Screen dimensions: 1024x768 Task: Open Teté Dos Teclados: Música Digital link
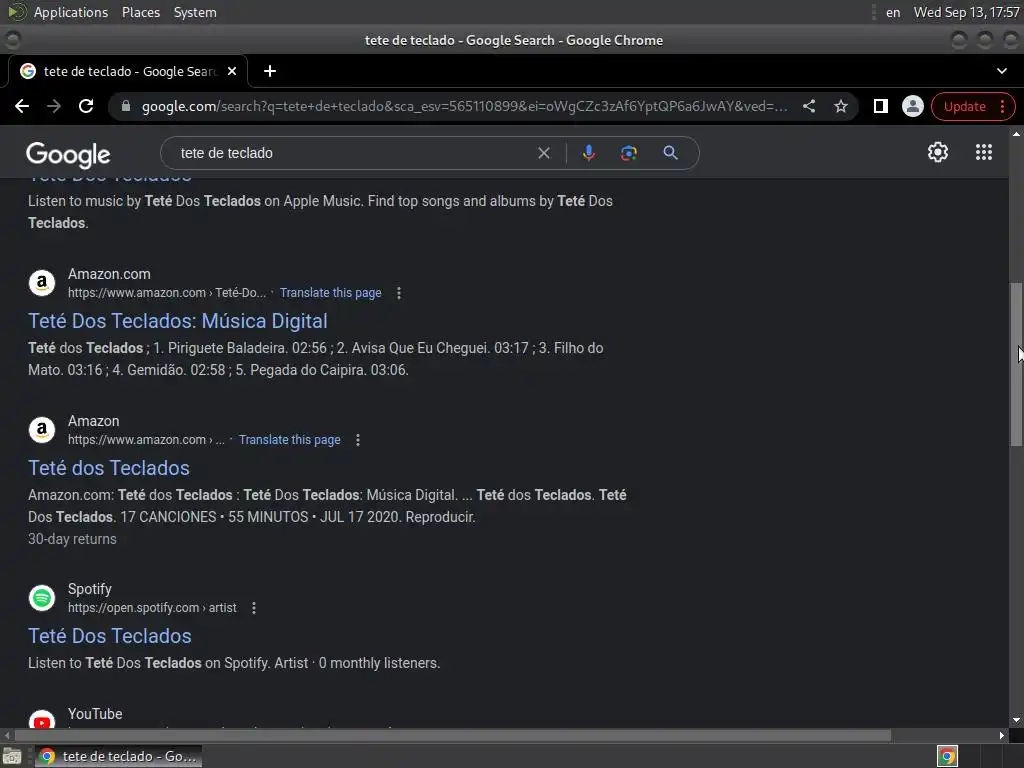tap(178, 321)
